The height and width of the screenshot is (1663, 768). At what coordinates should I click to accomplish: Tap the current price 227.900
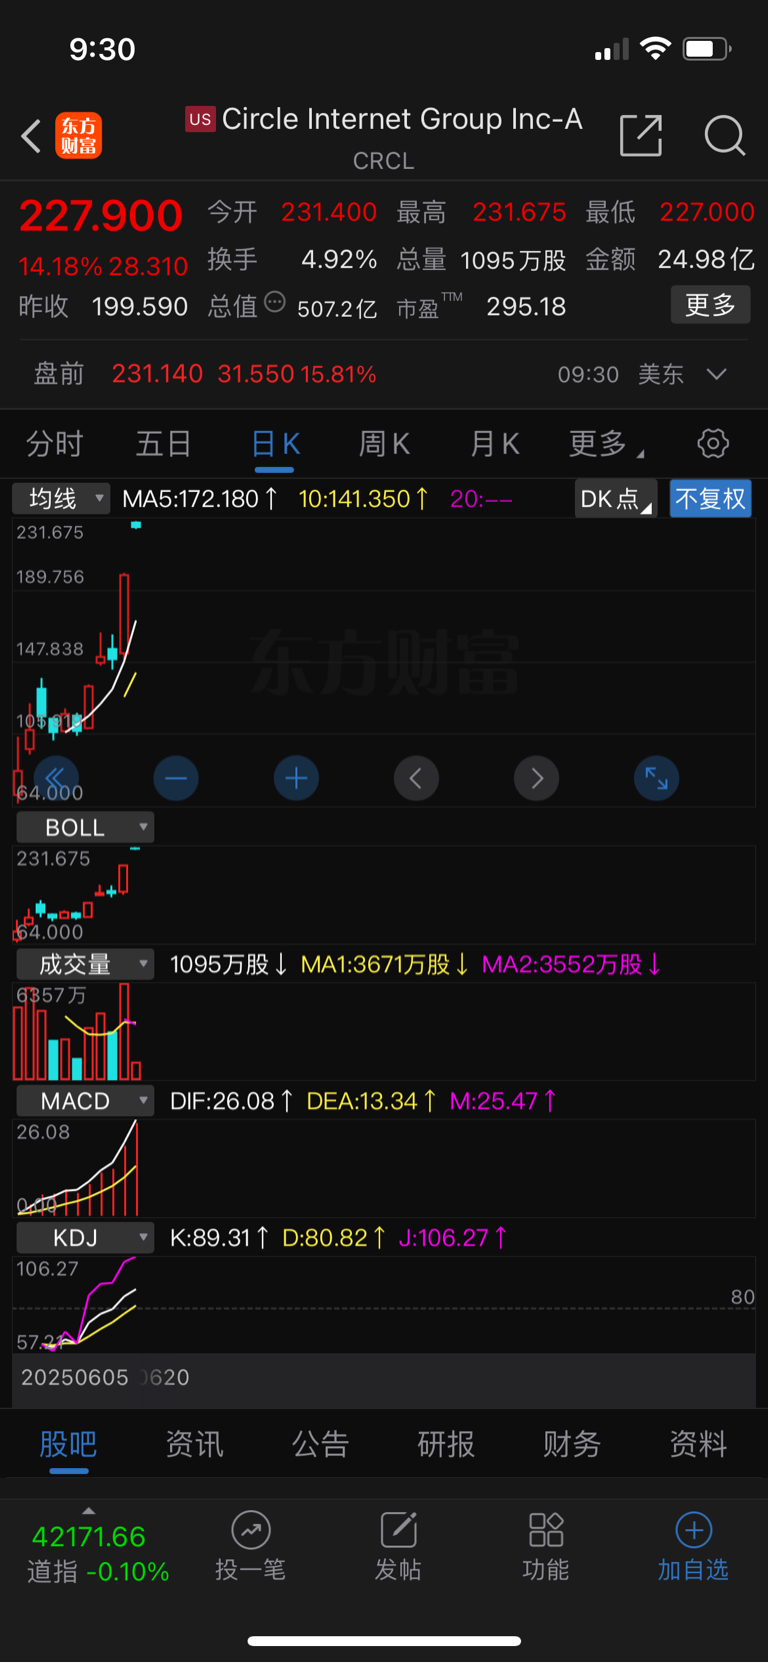coord(101,216)
